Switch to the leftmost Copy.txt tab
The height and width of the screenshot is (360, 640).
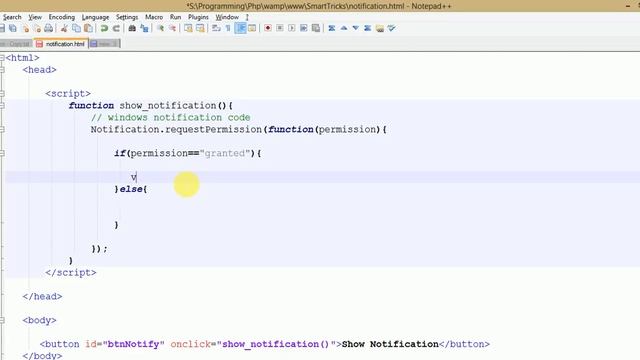(16, 44)
